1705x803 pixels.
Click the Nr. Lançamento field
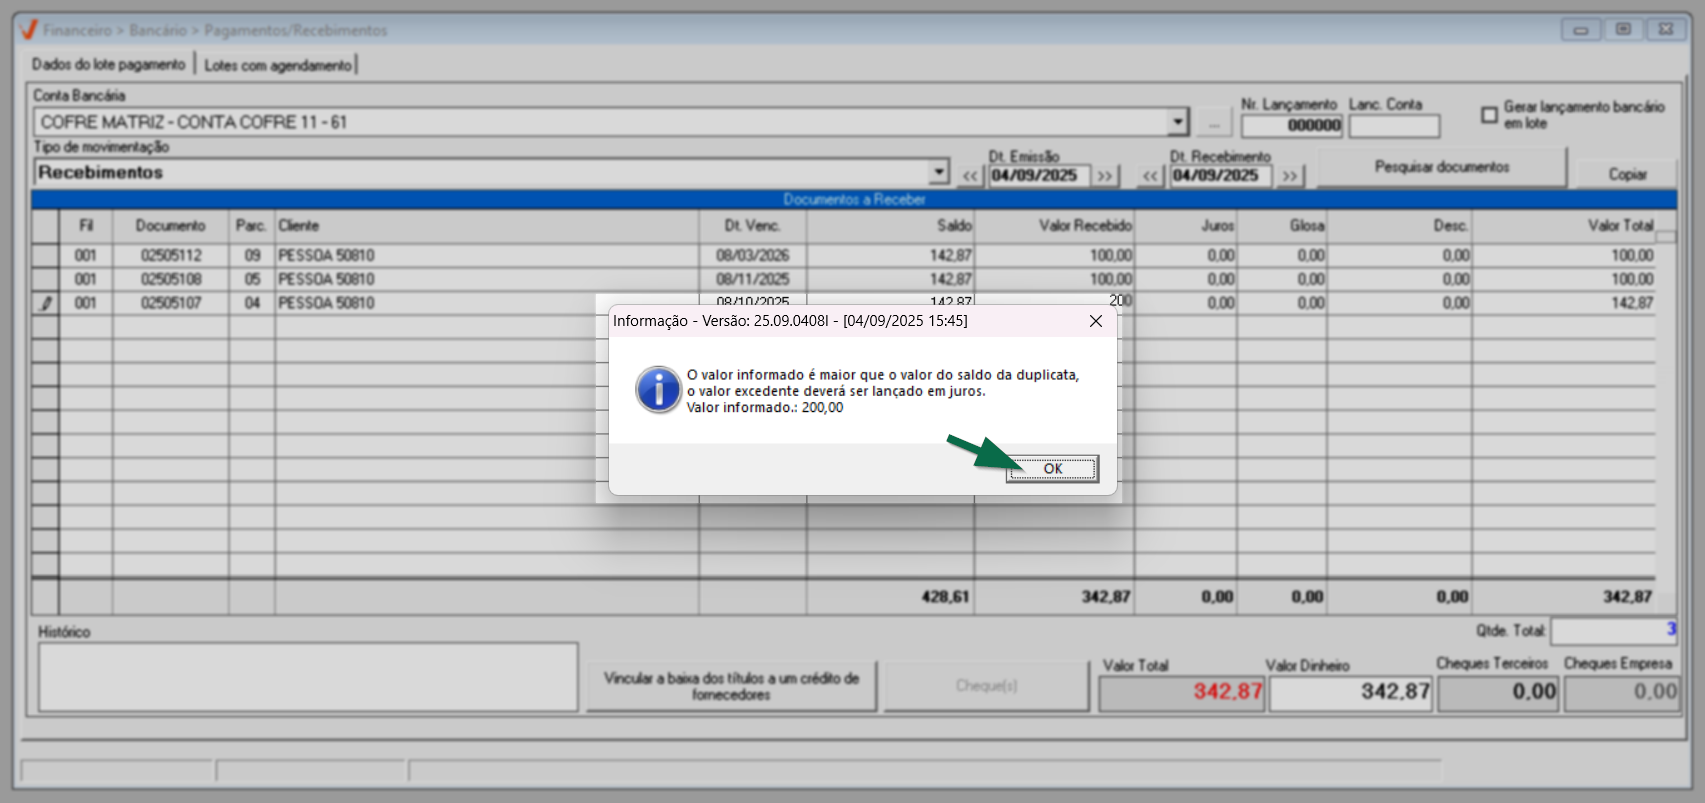click(1291, 126)
